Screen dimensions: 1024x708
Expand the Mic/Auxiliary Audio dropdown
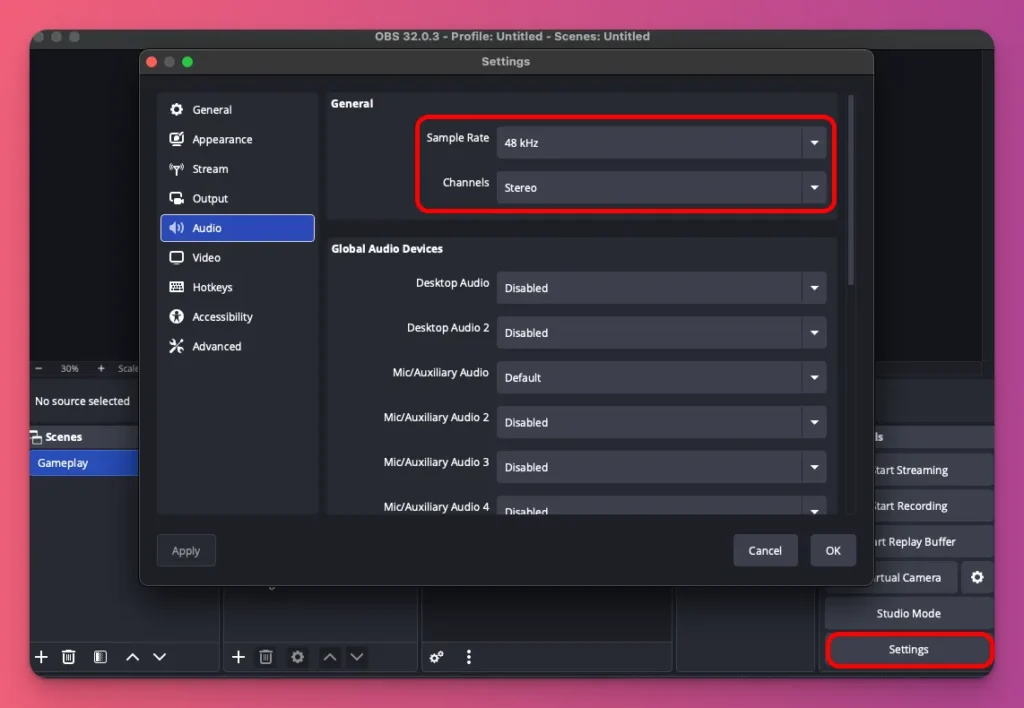660,377
